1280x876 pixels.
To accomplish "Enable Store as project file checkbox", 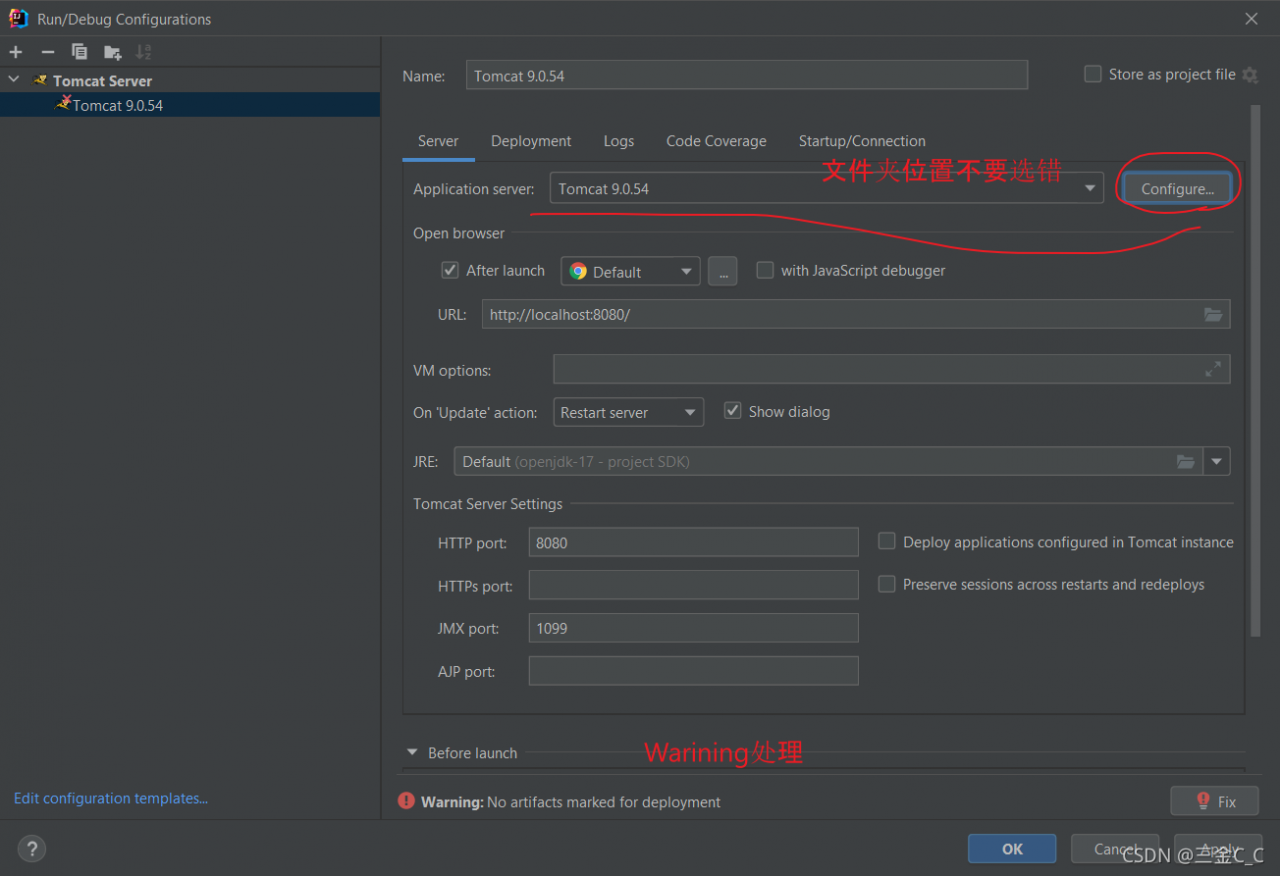I will tap(1093, 74).
